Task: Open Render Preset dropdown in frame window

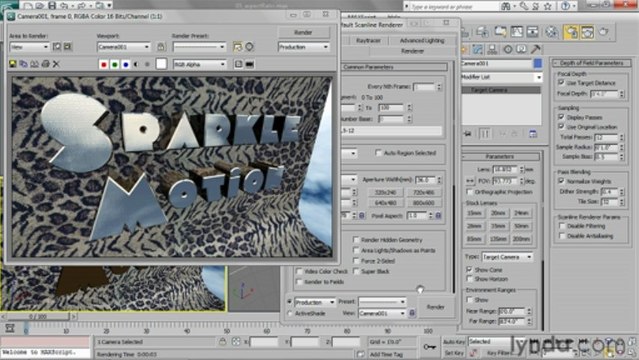Action: [199, 47]
